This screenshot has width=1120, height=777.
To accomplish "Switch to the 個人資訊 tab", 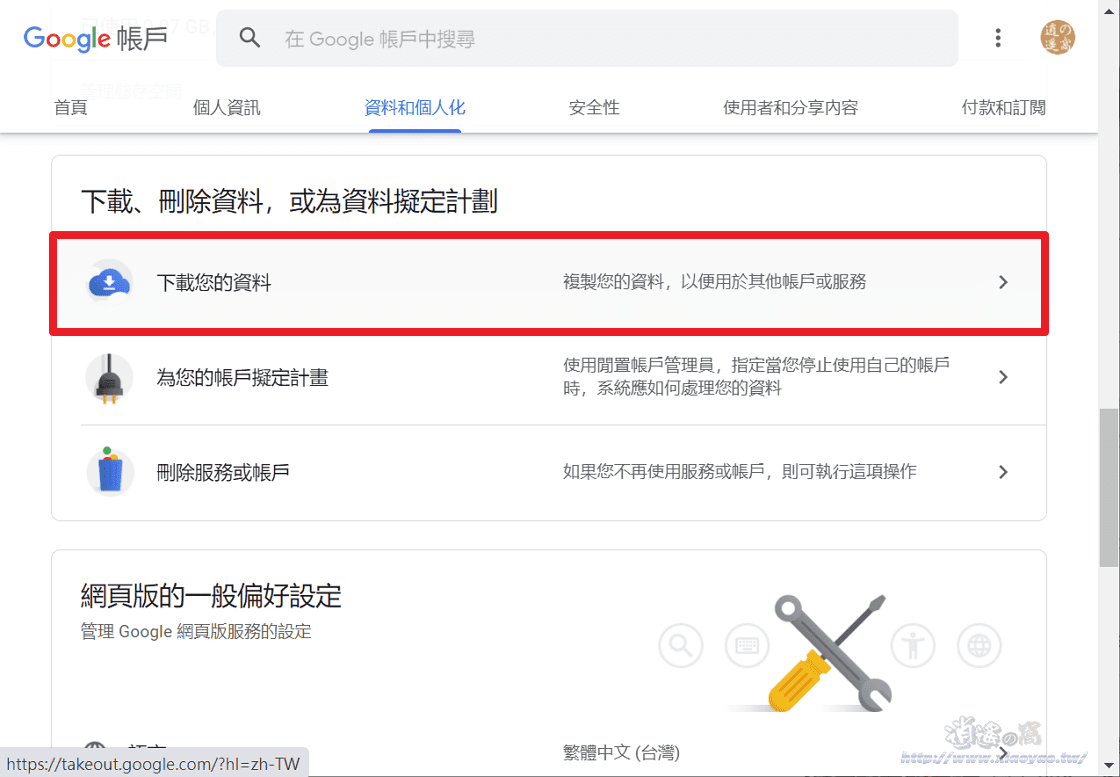I will click(226, 108).
